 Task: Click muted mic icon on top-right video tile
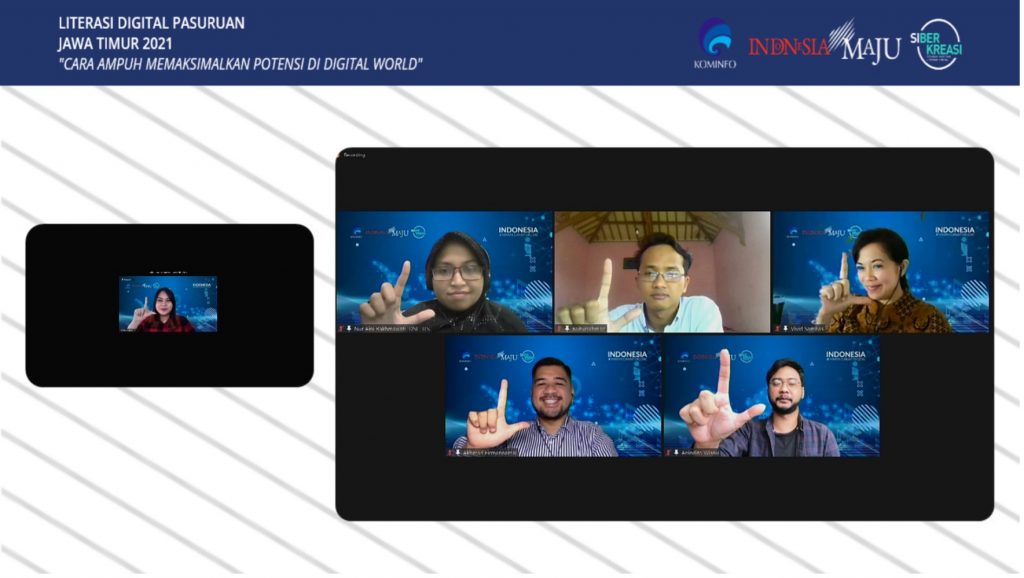pos(778,328)
